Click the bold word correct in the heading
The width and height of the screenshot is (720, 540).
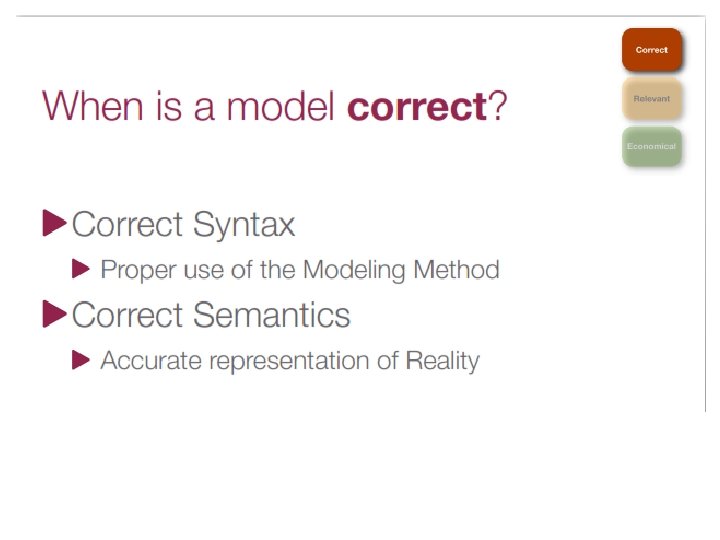[x=417, y=107]
